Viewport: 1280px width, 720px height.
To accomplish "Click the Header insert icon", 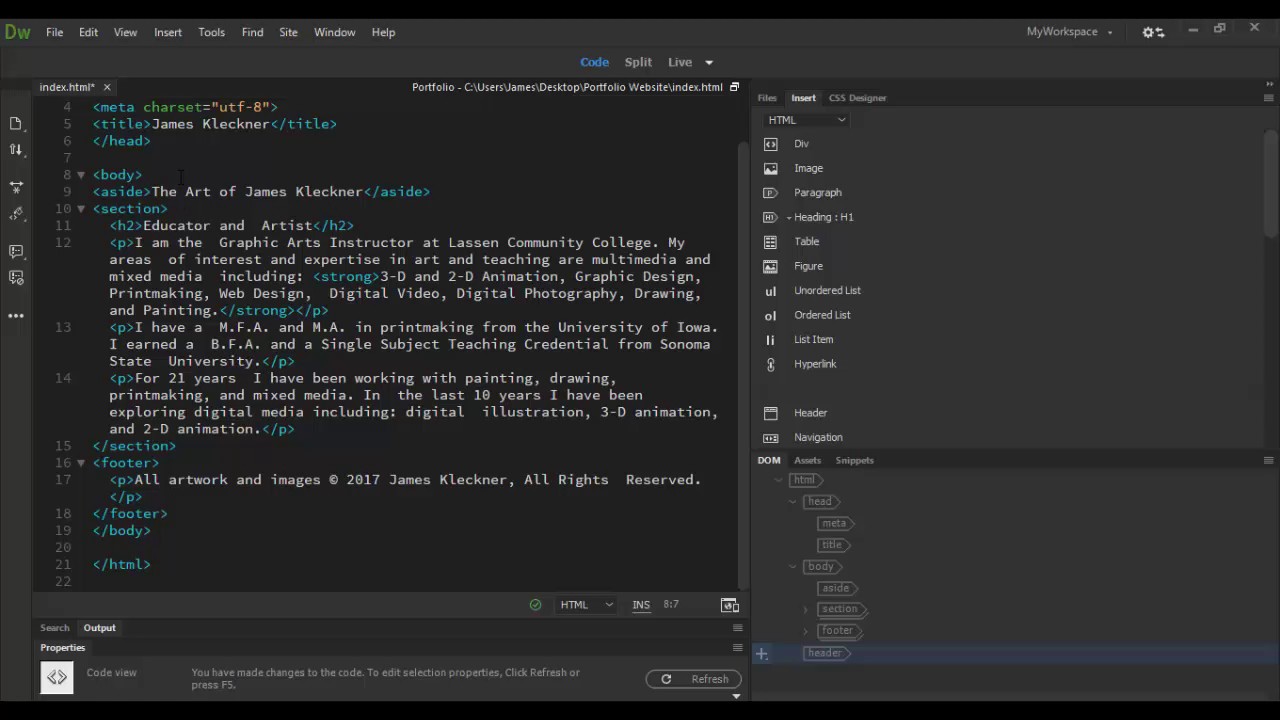I will [x=770, y=413].
